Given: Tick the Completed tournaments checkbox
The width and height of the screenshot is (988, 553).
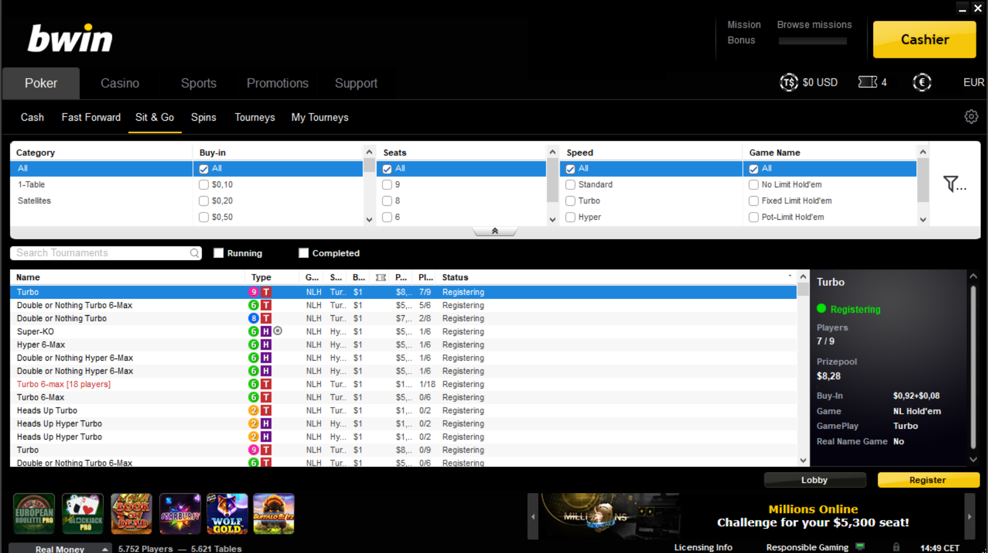Looking at the screenshot, I should pyautogui.click(x=304, y=253).
